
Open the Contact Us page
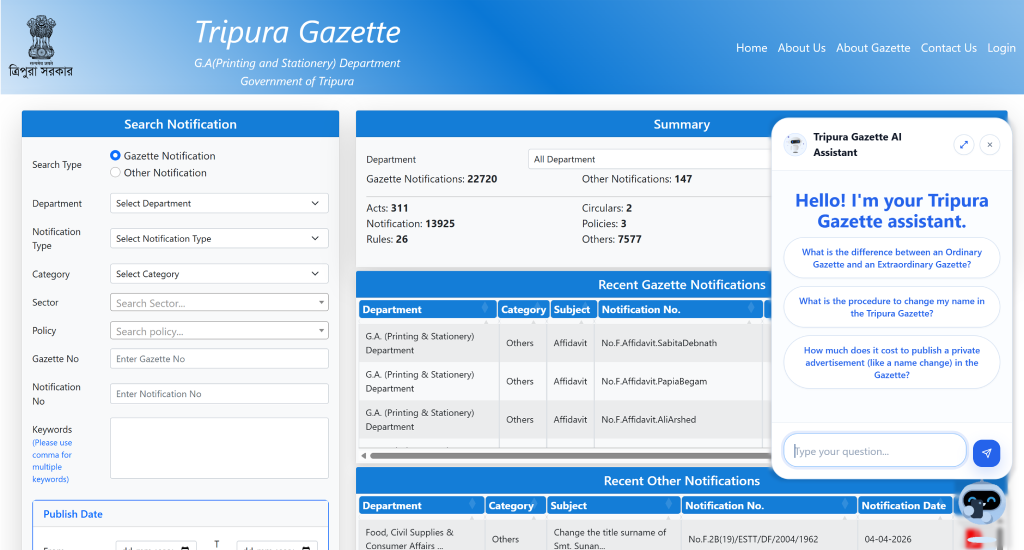948,48
